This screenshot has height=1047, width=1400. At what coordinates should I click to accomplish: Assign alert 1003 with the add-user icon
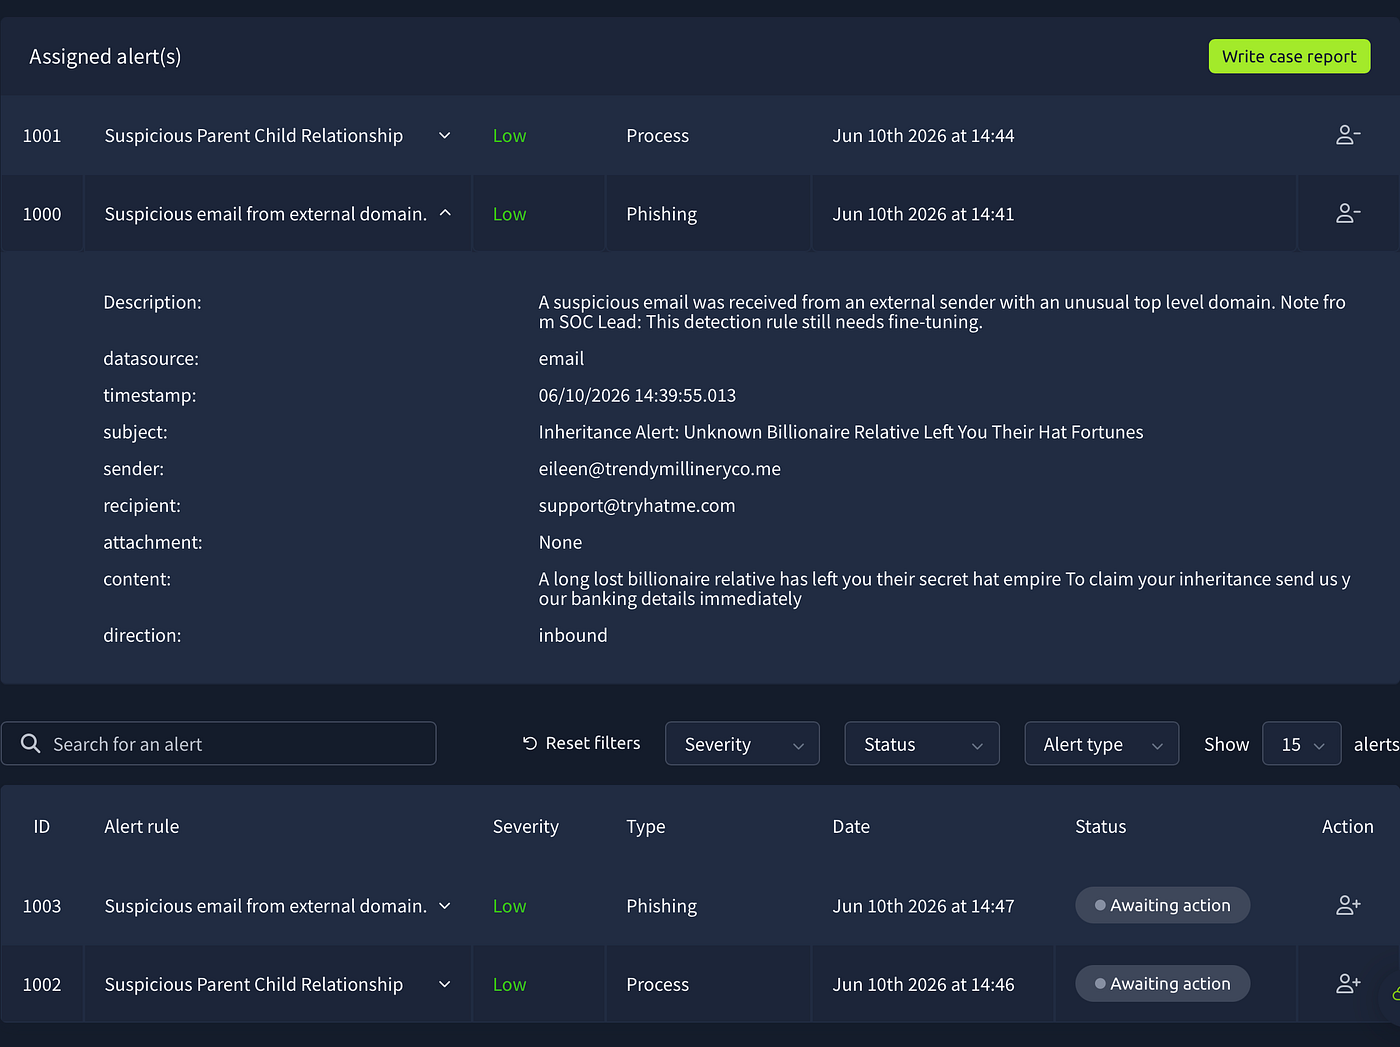[1348, 905]
